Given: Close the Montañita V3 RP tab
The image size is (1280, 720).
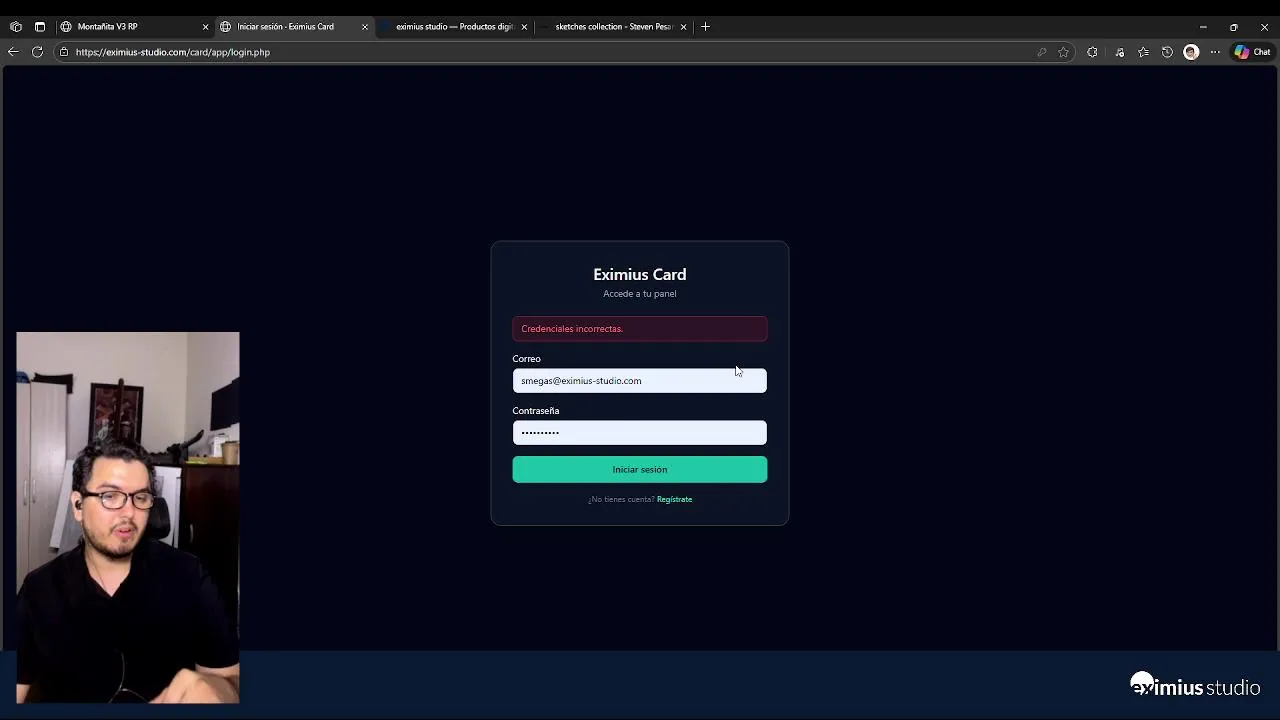Looking at the screenshot, I should point(205,27).
